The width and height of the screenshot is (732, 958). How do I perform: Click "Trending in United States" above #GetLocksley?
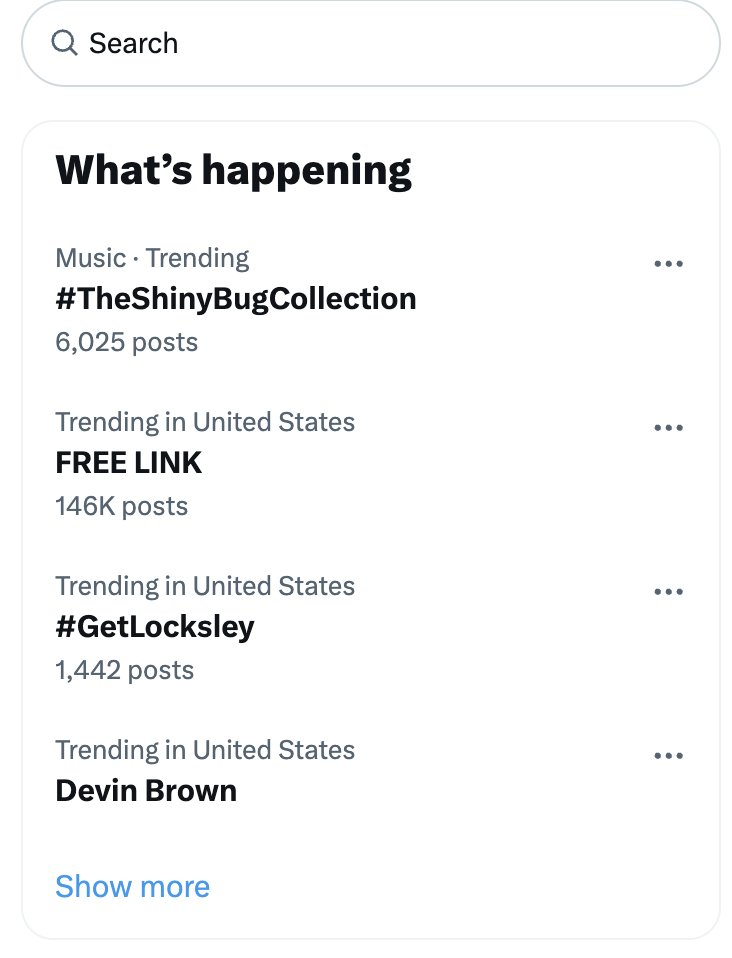tap(205, 586)
